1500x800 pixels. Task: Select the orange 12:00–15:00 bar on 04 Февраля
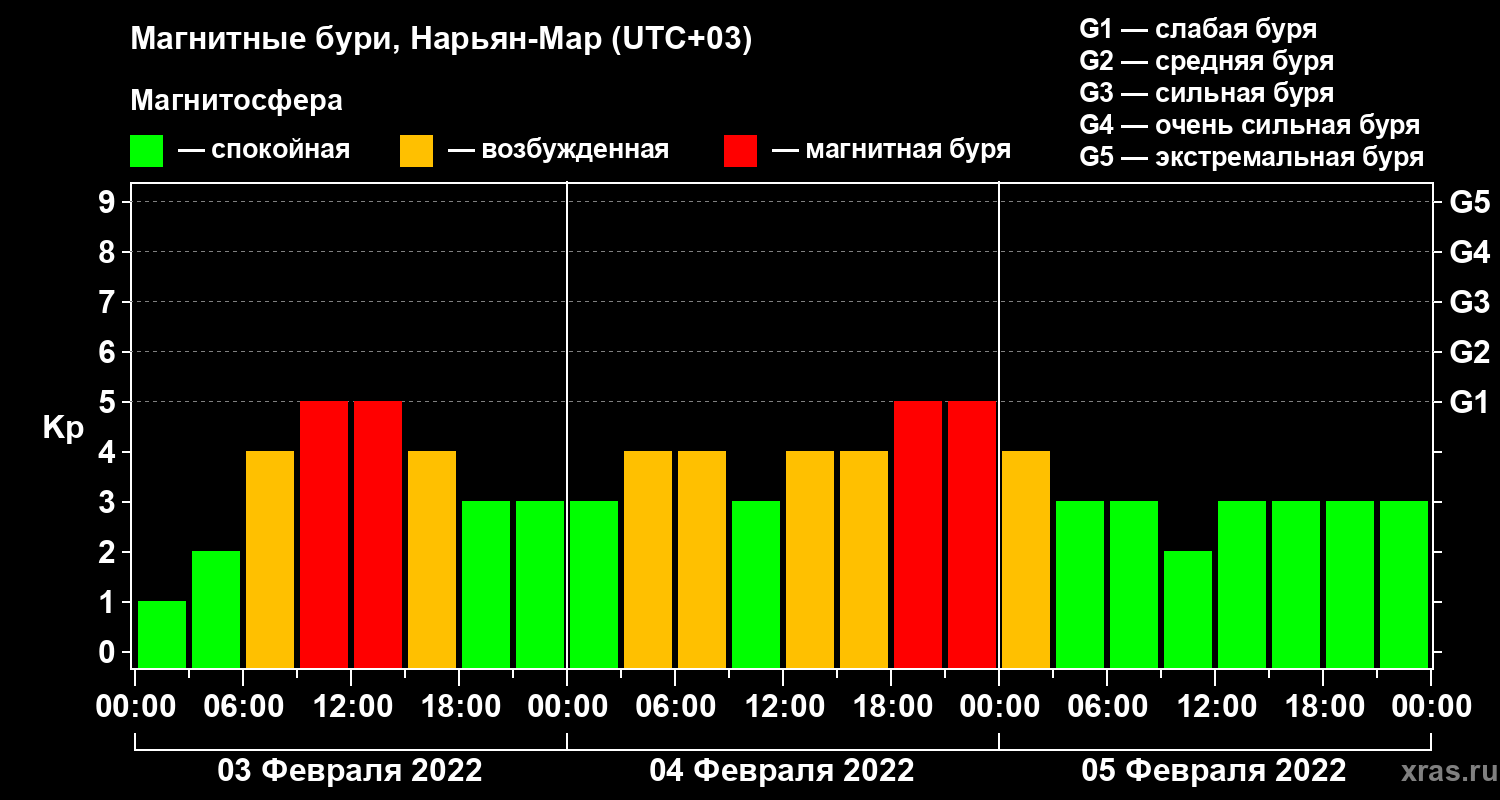click(x=810, y=559)
